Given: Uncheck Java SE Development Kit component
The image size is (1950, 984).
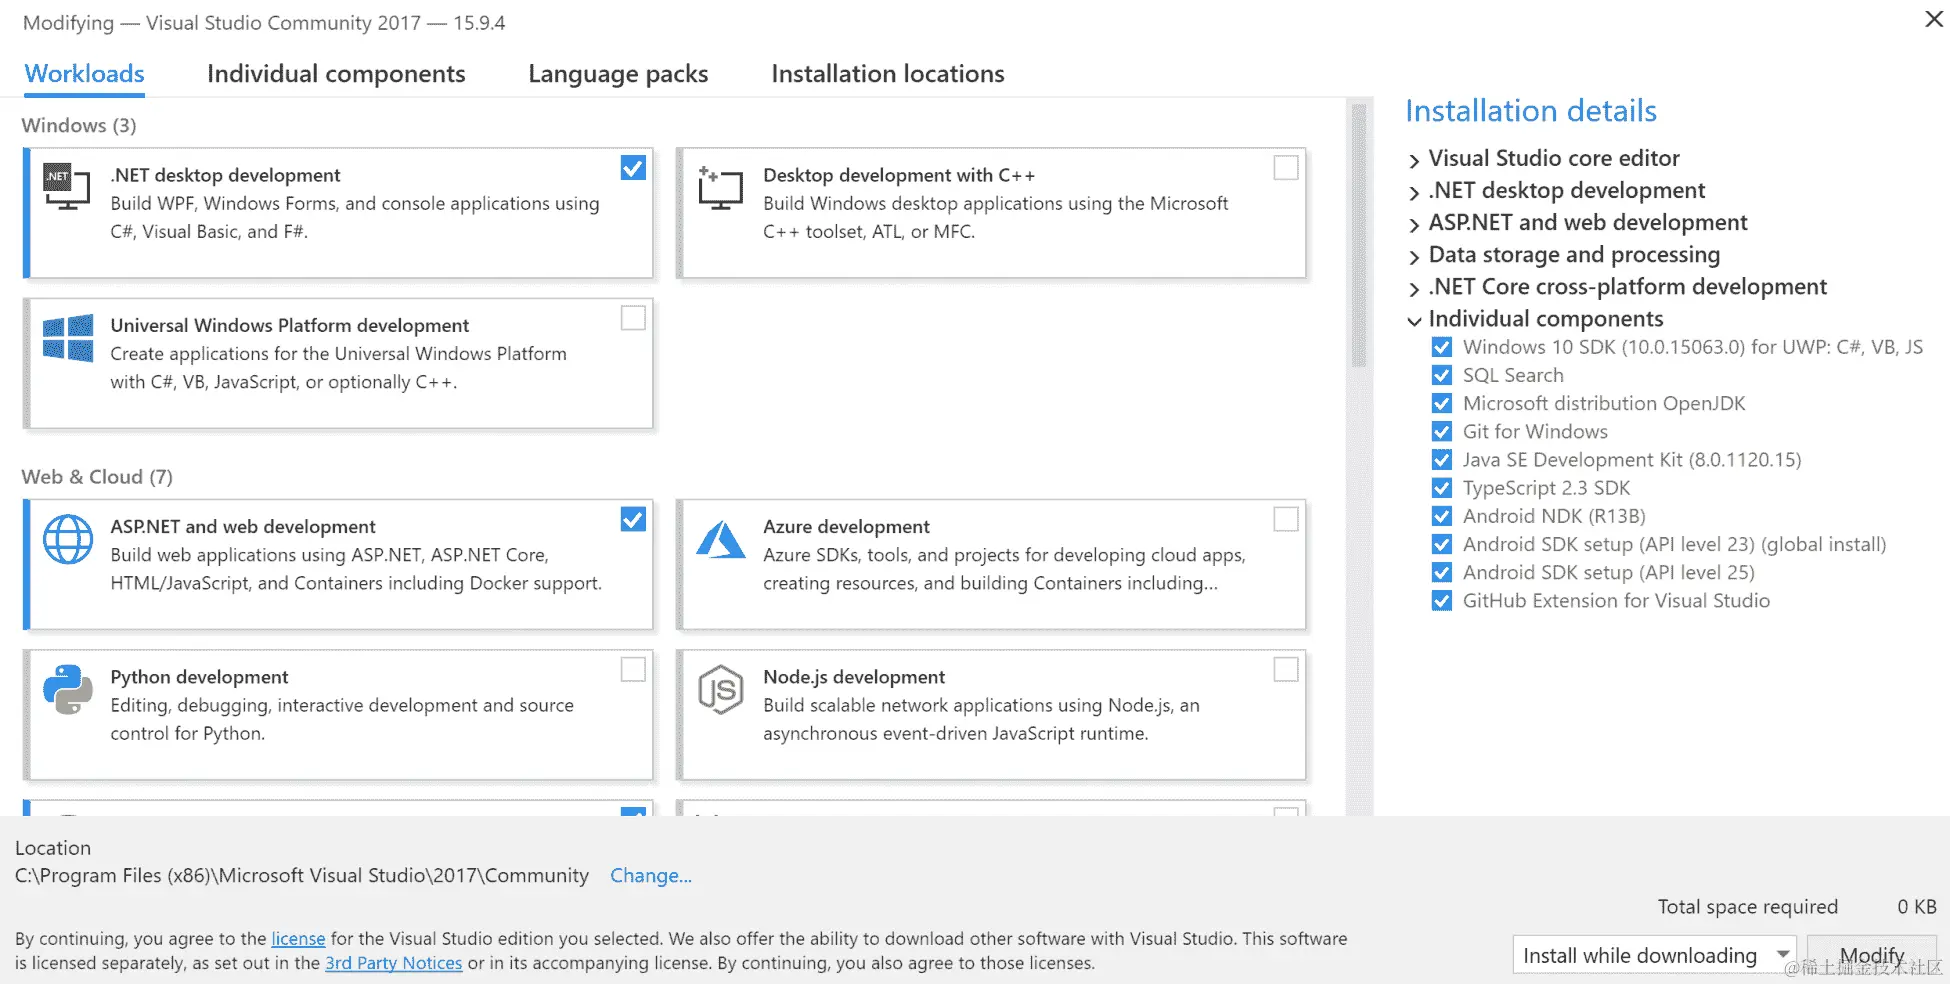Looking at the screenshot, I should point(1441,459).
